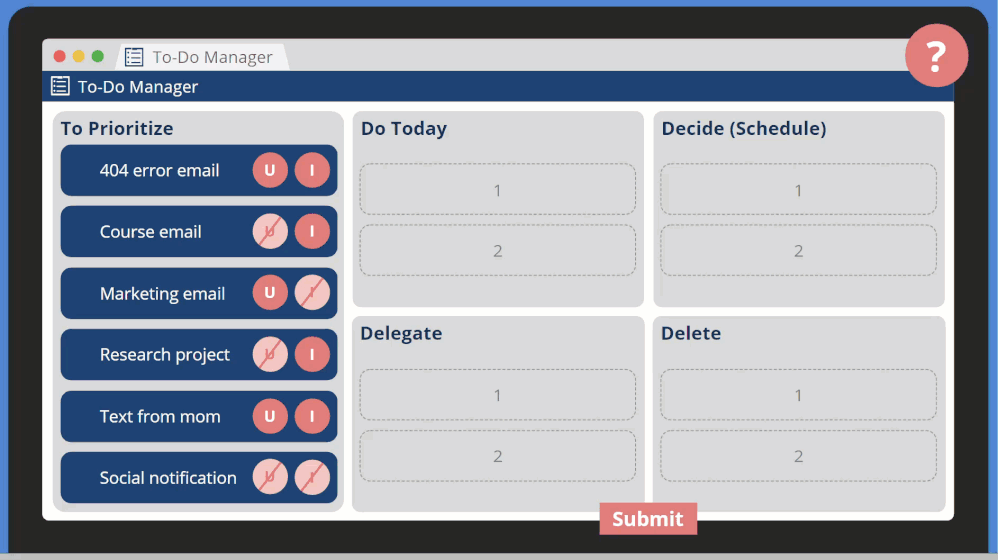The image size is (998, 560).
Task: Toggle Important on Research project
Action: coord(312,355)
